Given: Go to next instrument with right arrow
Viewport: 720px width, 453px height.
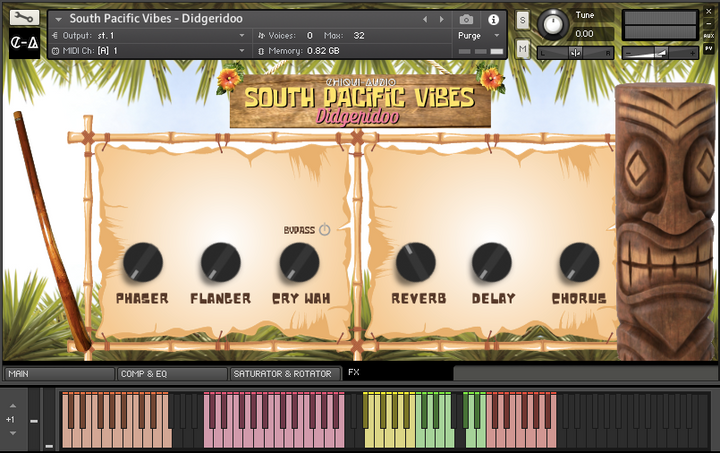Looking at the screenshot, I should [441, 19].
